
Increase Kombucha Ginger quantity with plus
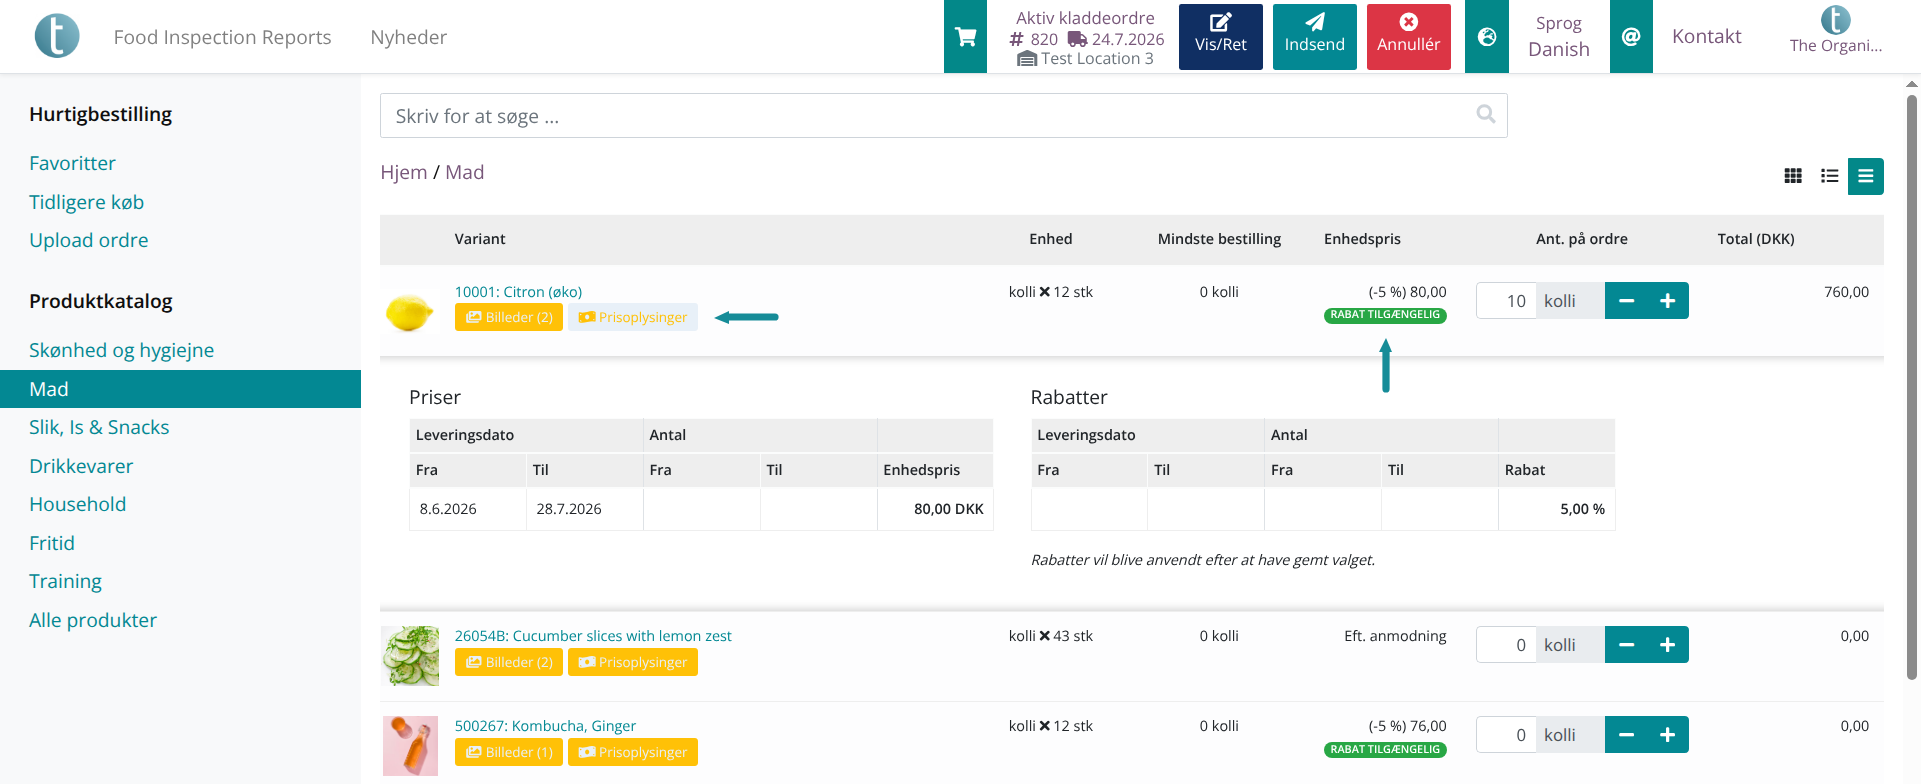(1668, 735)
